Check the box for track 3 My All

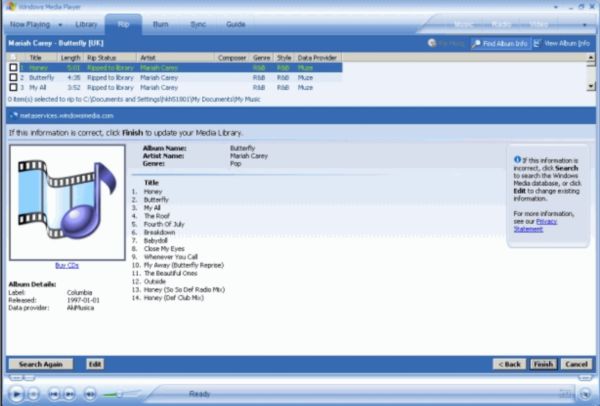(13, 87)
